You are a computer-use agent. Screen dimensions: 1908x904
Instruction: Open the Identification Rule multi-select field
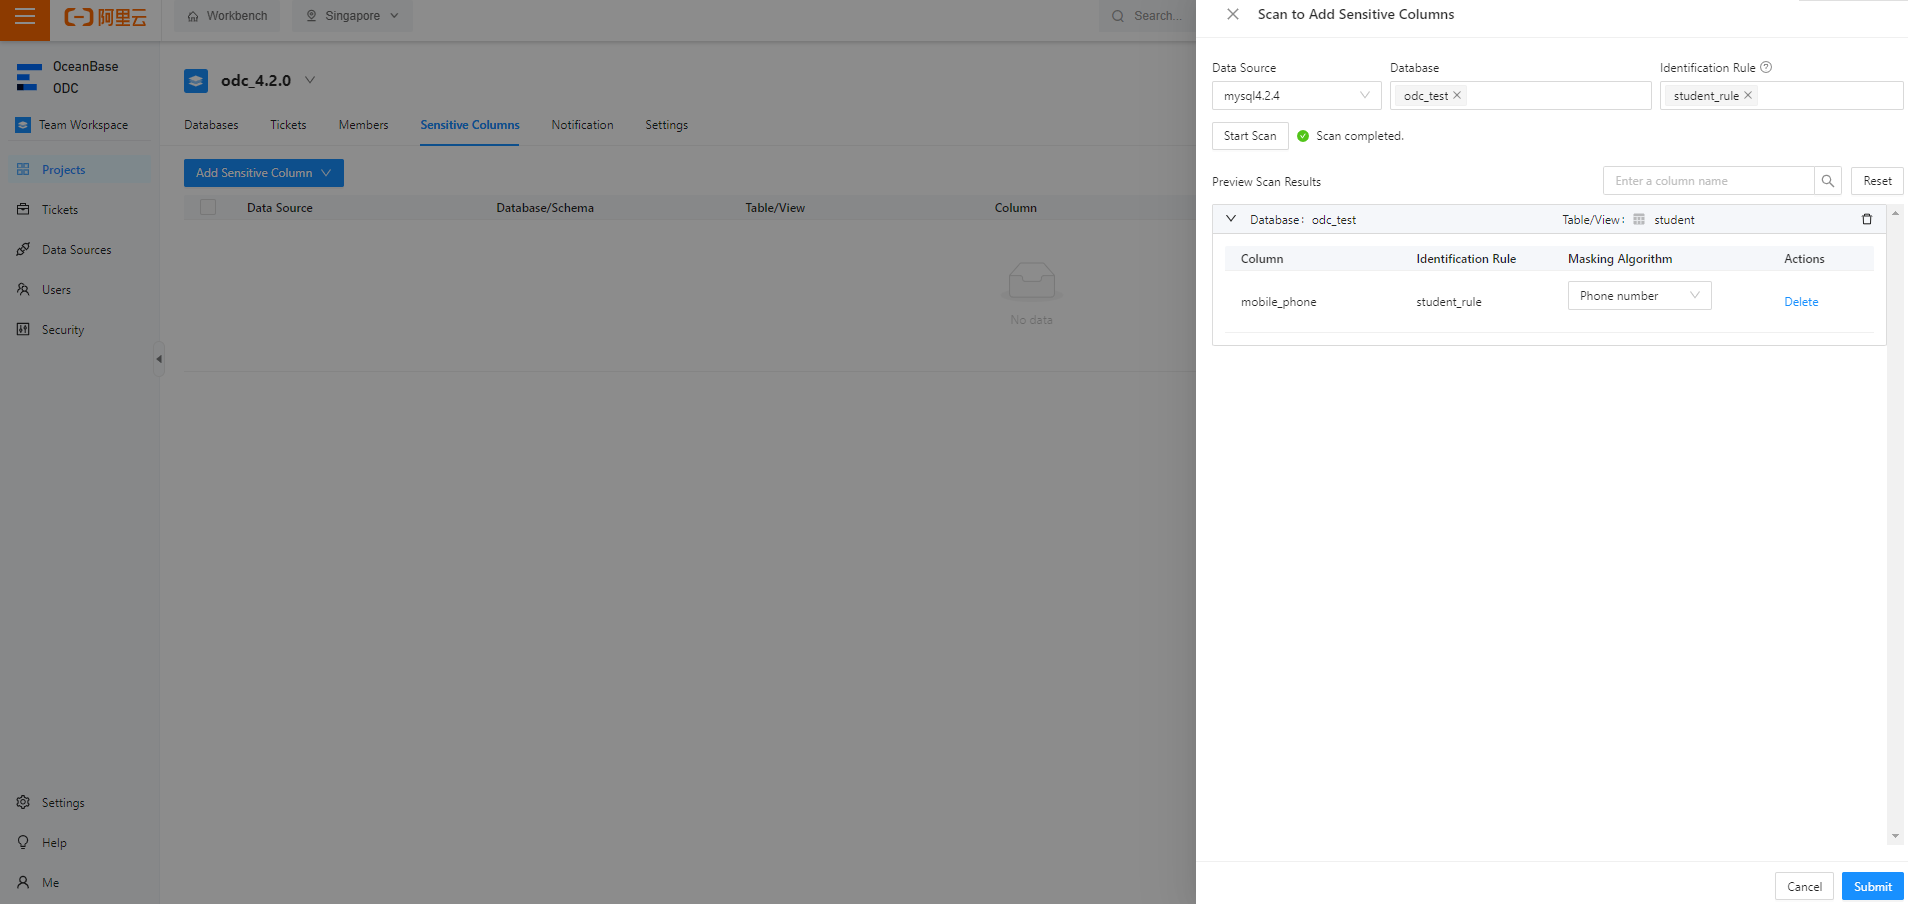pyautogui.click(x=1781, y=95)
